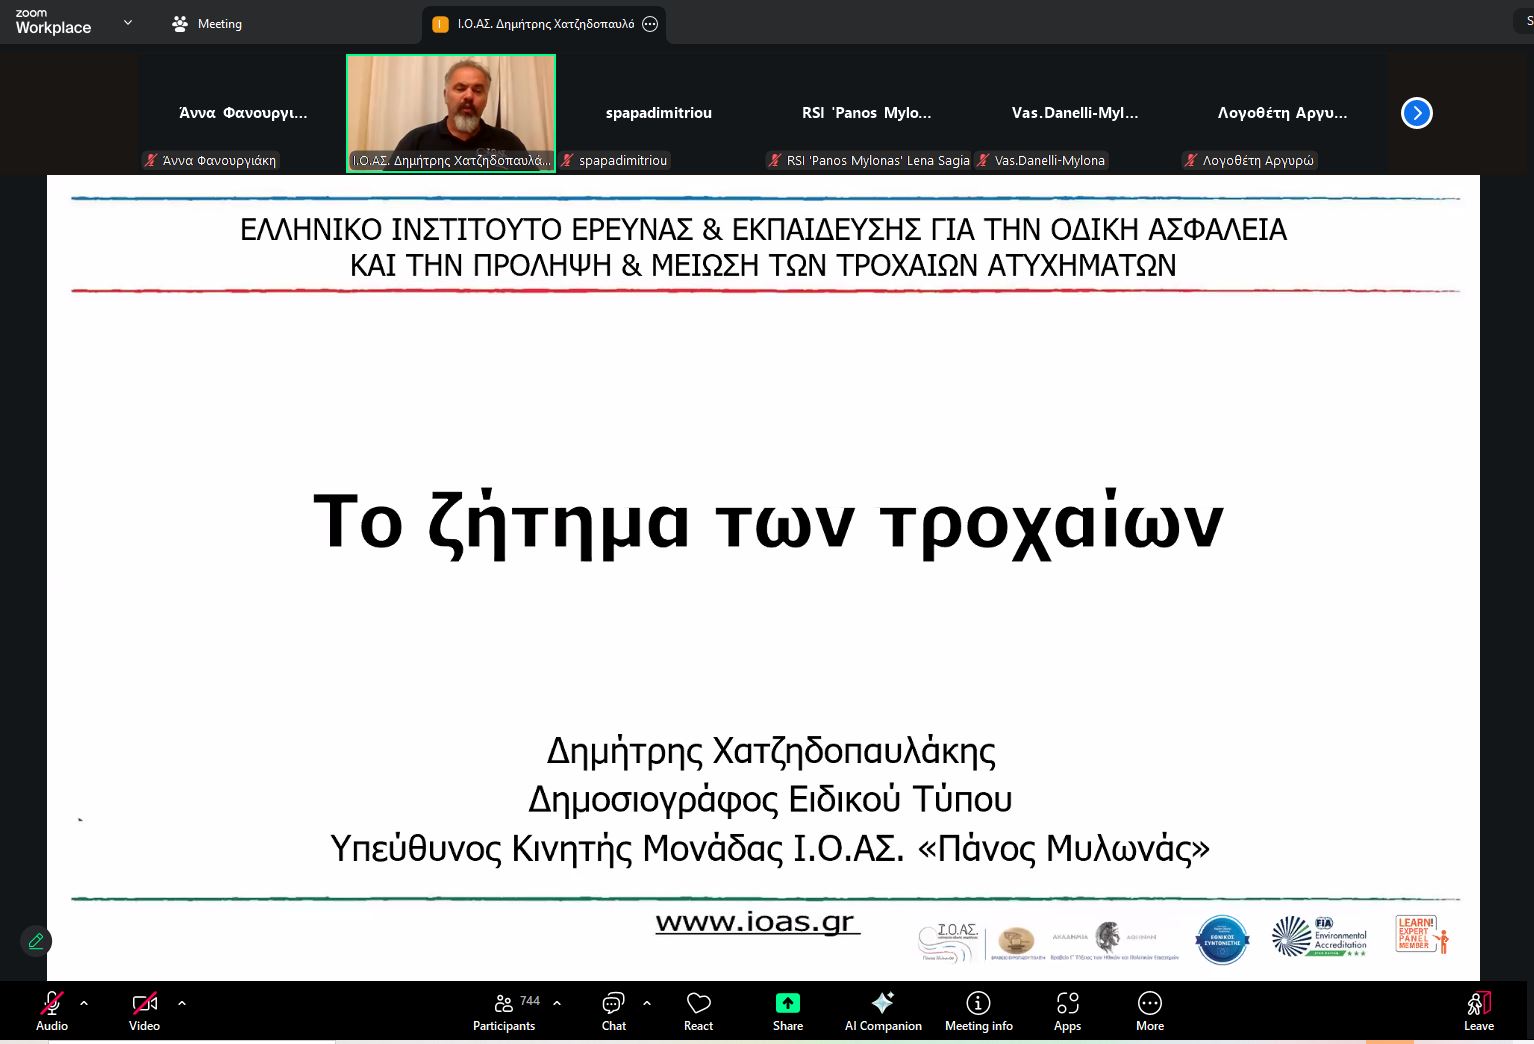Show Meeting info
1534x1044 pixels.
click(x=978, y=1010)
